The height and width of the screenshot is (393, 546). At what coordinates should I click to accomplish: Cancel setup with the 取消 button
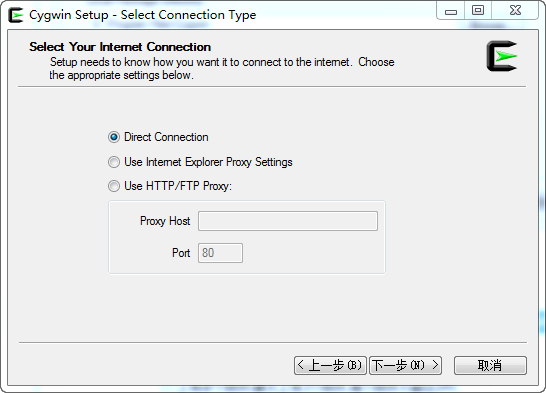(490, 365)
